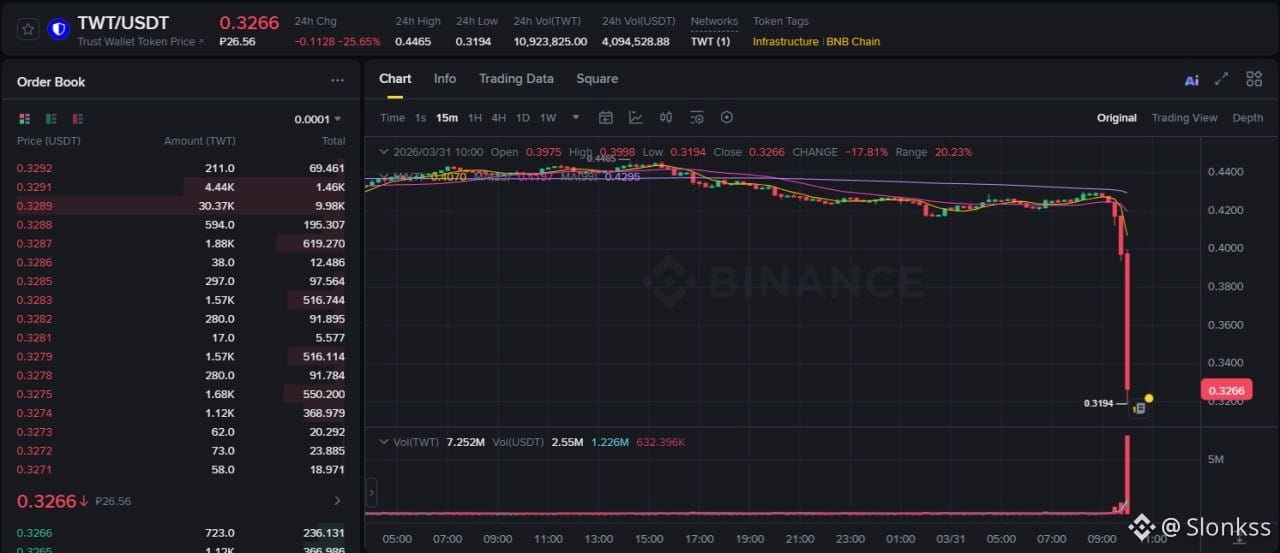
Task: Click the ask price 0.3292 row
Action: tap(181, 168)
